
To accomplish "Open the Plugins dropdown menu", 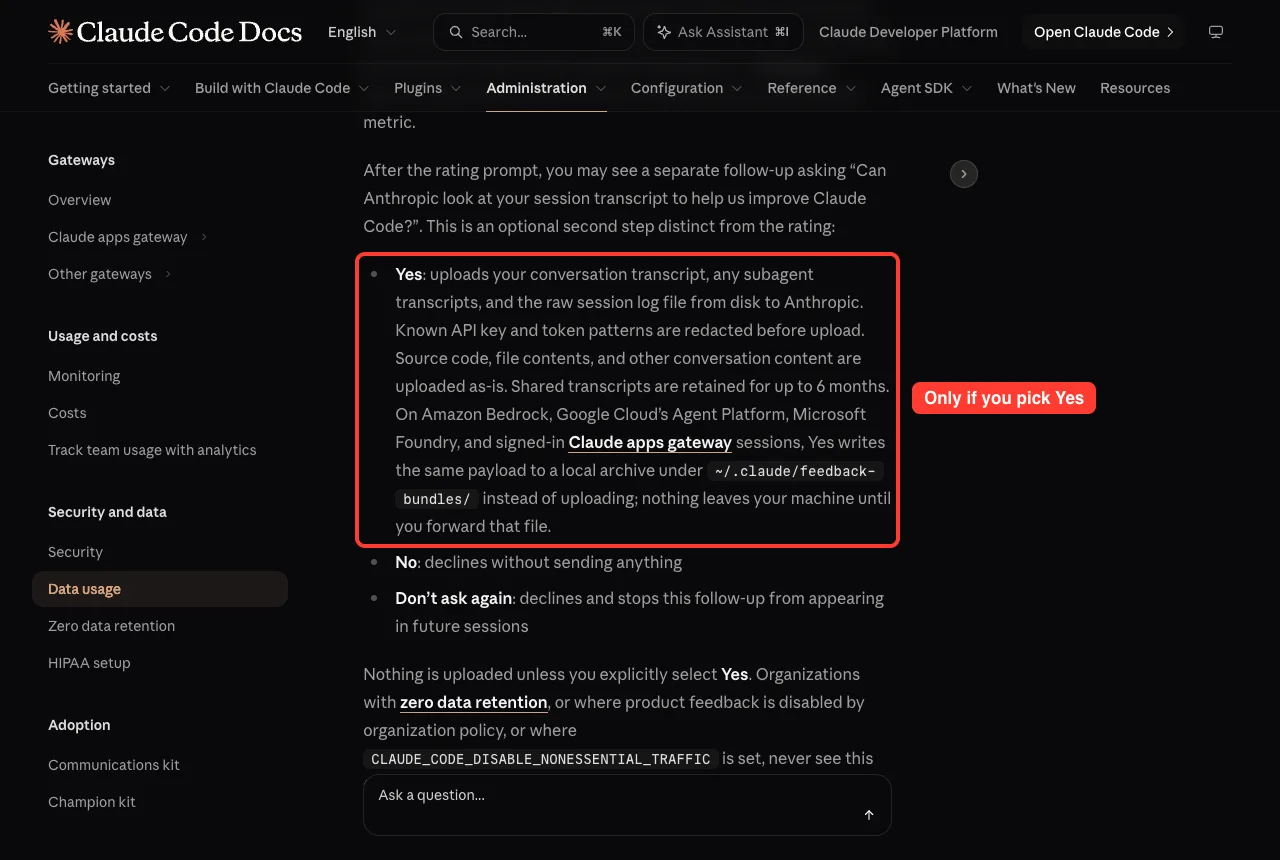I will tap(428, 88).
